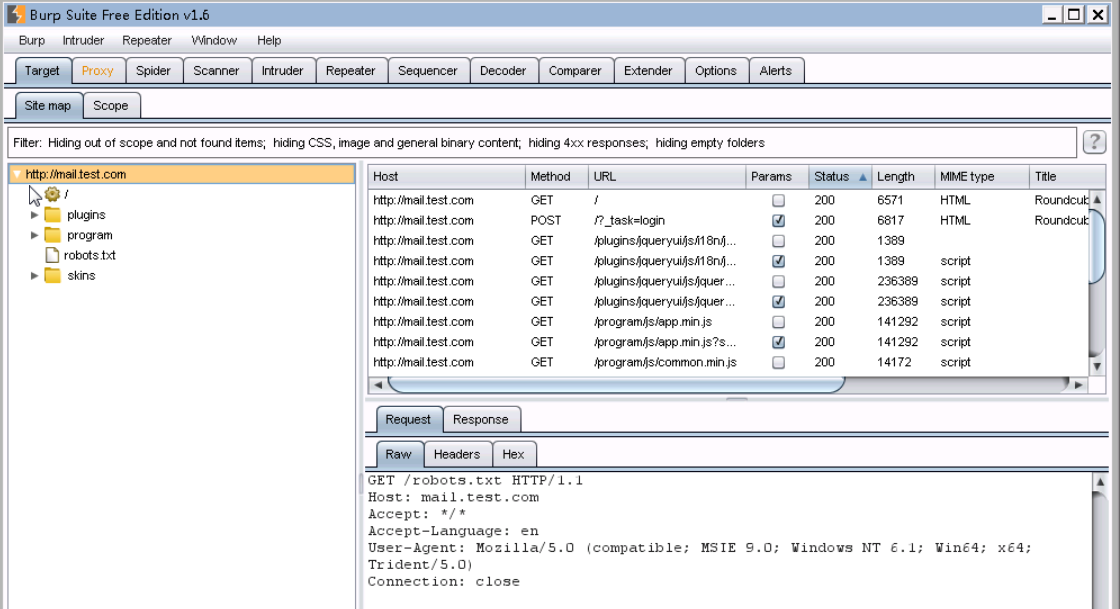The image size is (1120, 609).
Task: Click the table horizontal scrollbar thumb
Action: point(616,385)
